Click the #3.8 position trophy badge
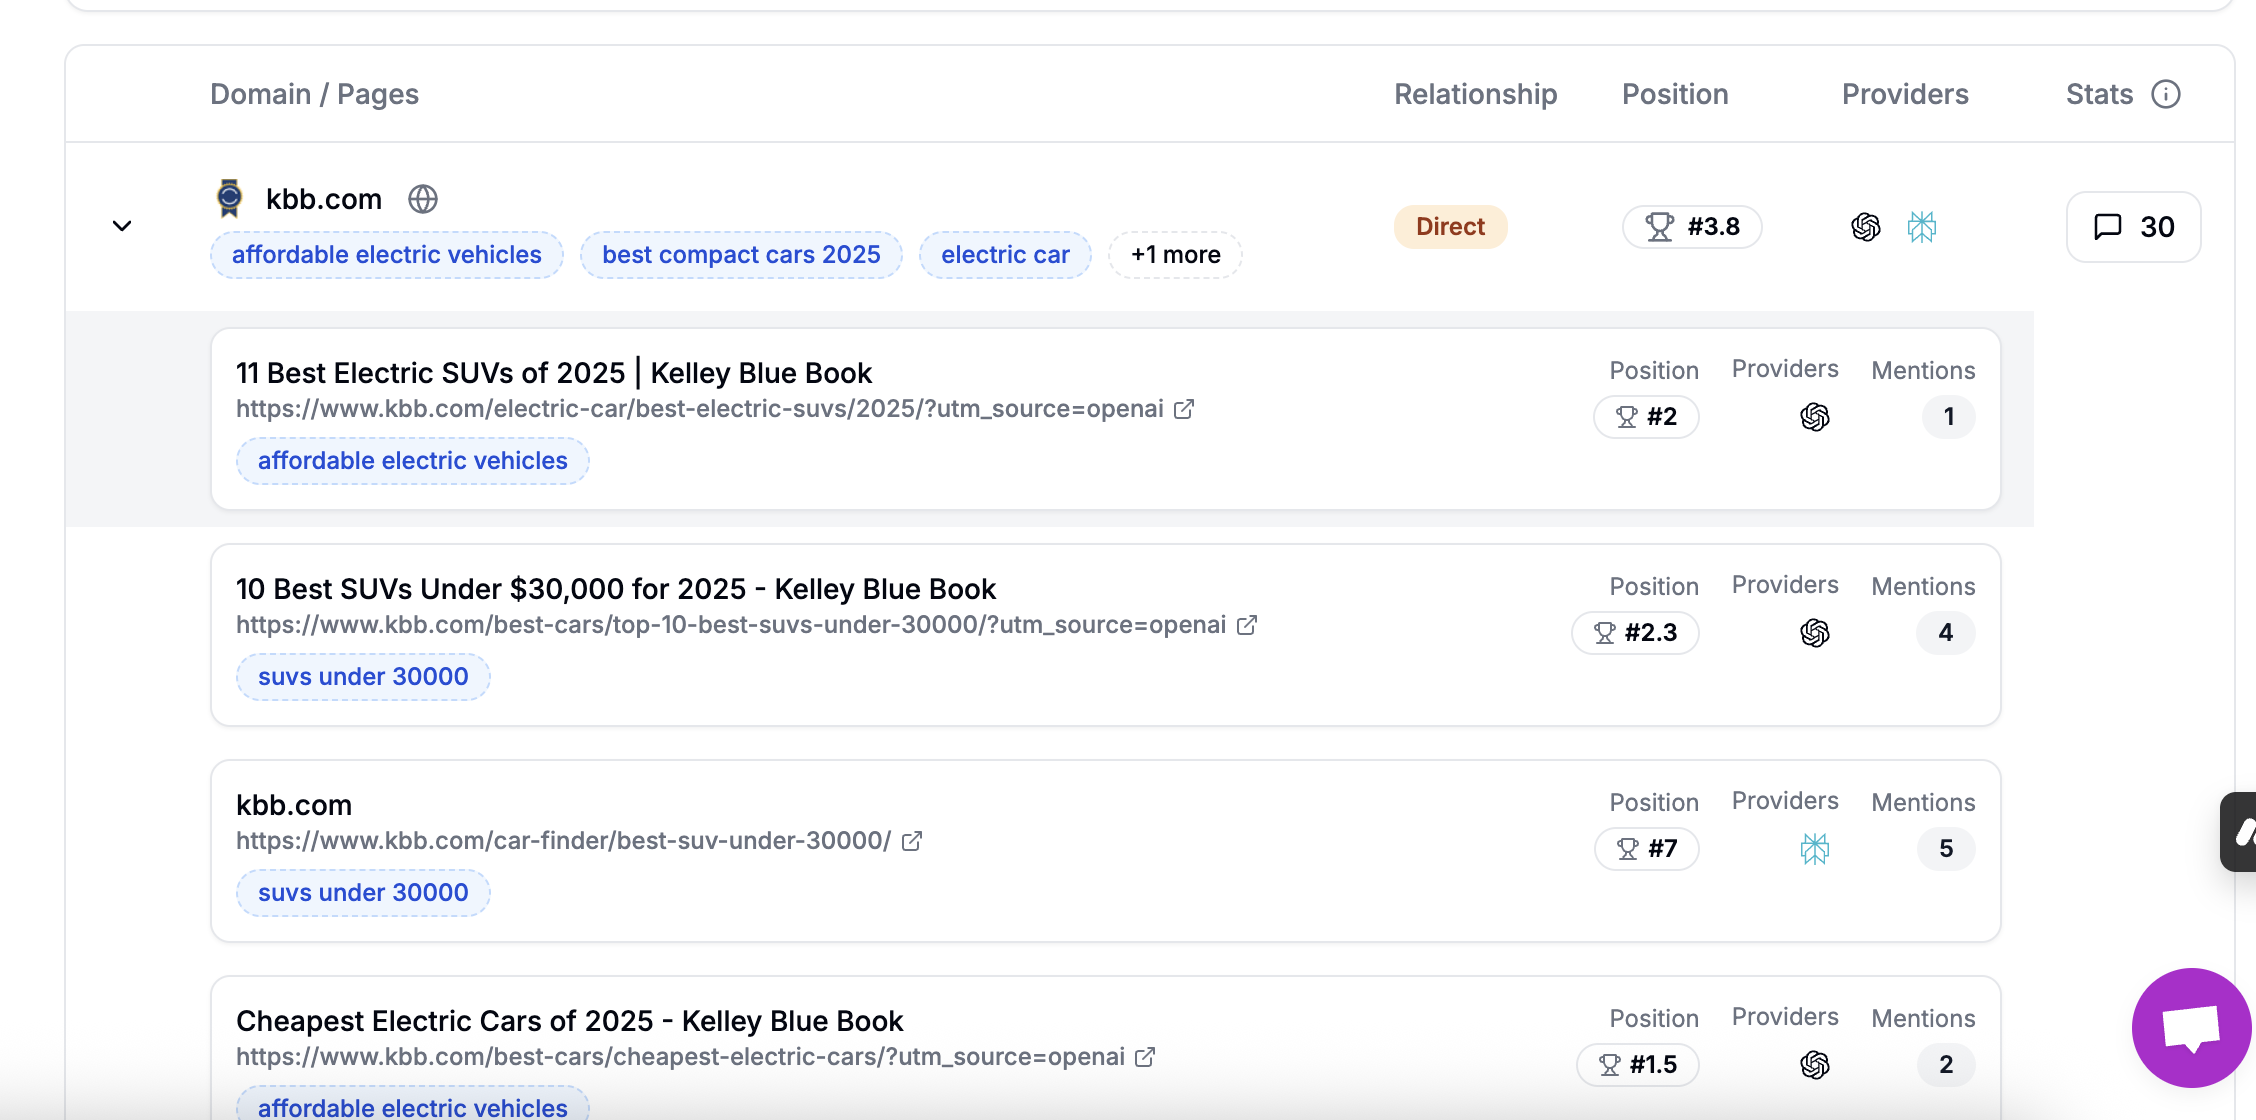2256x1120 pixels. click(x=1692, y=227)
